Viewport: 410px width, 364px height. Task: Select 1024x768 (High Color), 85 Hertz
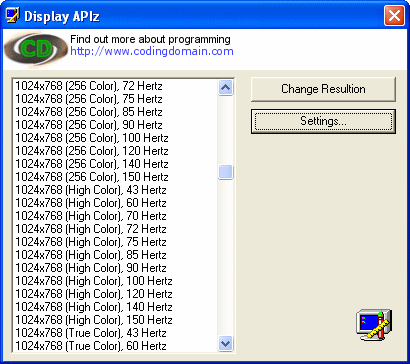pos(115,255)
